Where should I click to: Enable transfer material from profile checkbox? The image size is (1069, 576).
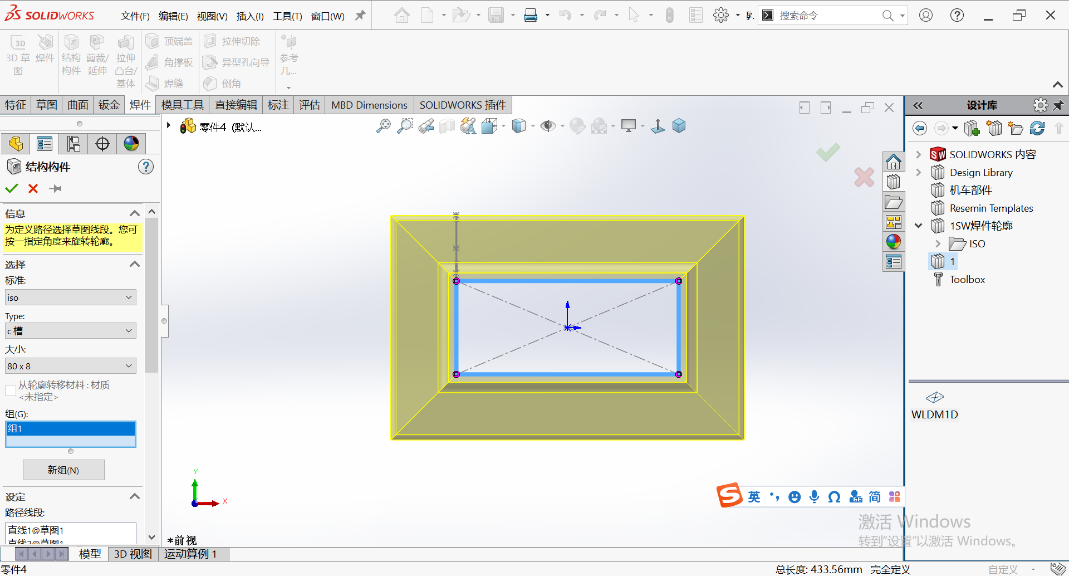click(x=10, y=390)
